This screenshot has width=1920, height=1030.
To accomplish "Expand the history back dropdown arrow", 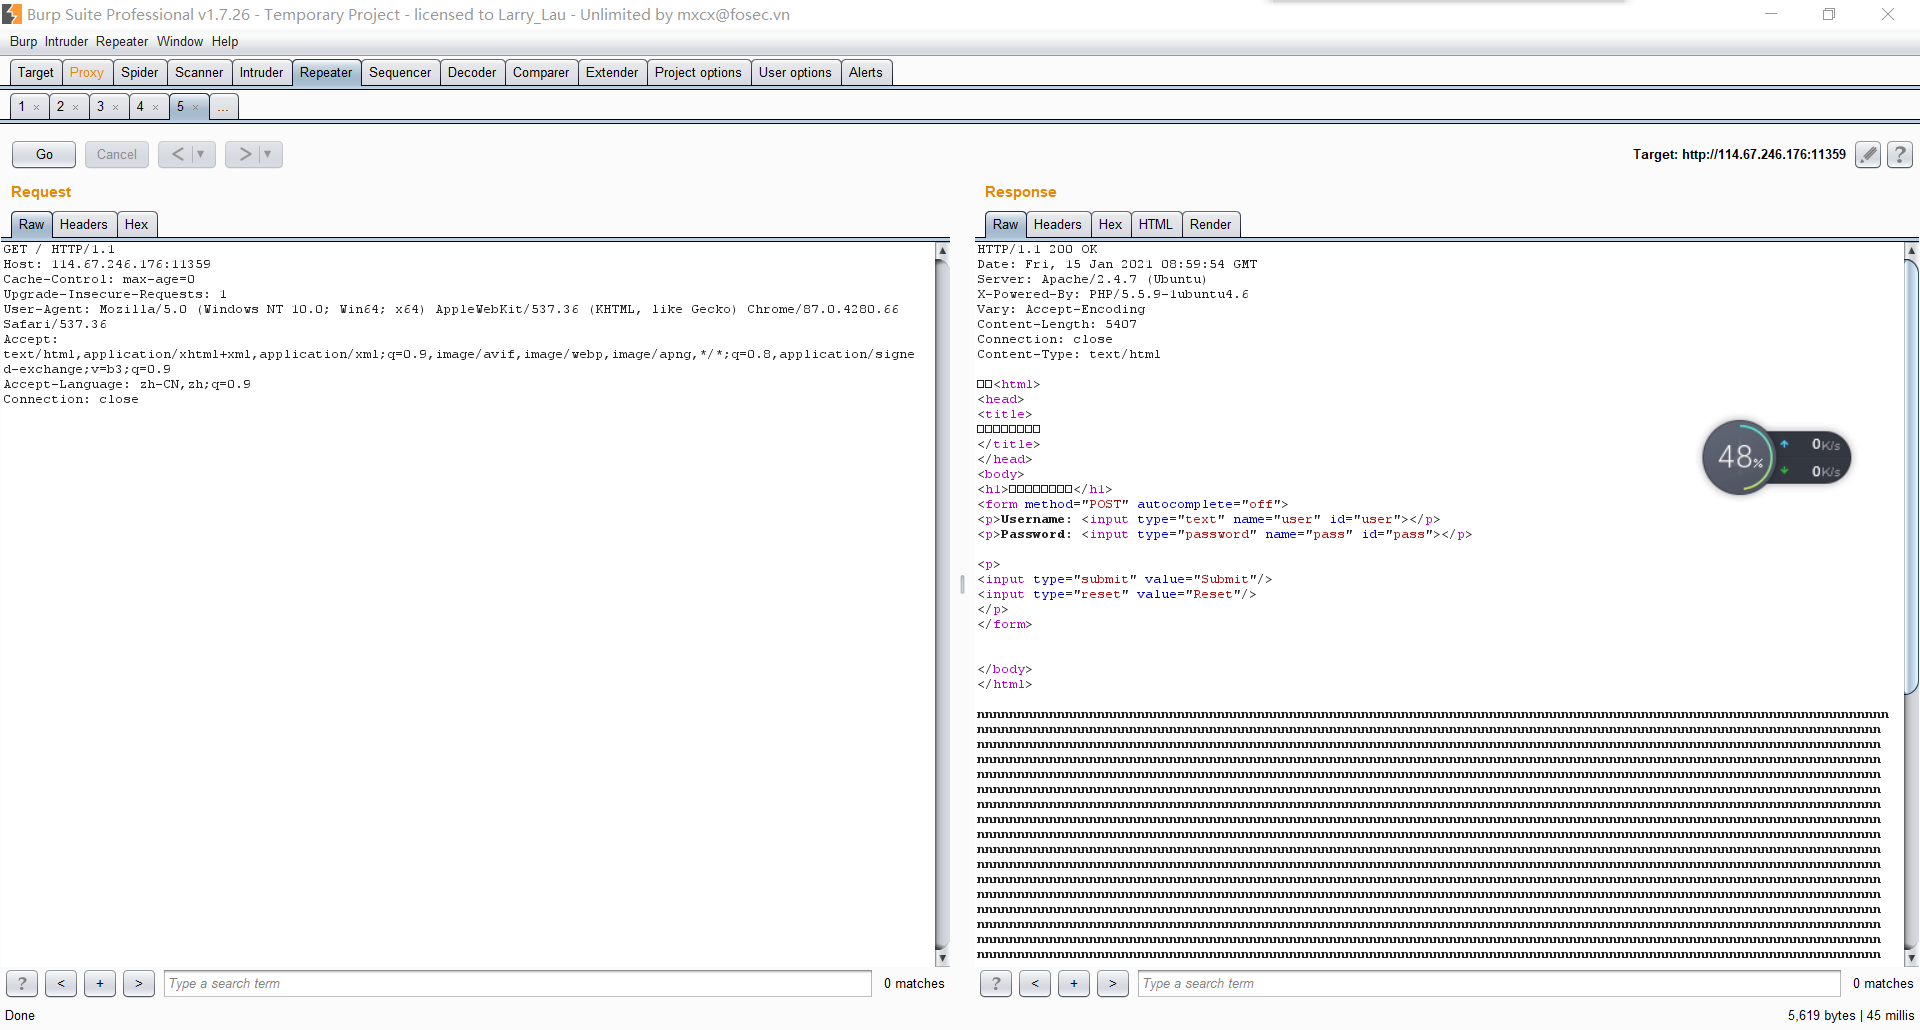I will point(201,154).
